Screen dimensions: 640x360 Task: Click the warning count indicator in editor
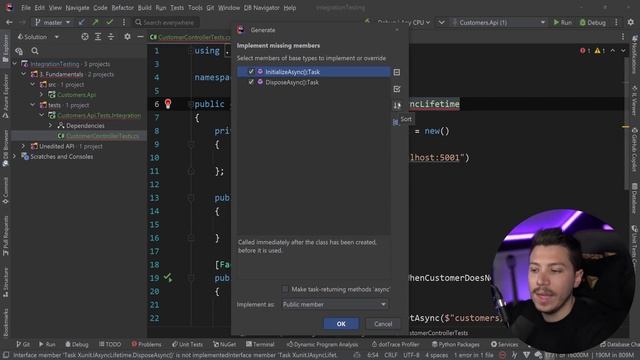600,51
